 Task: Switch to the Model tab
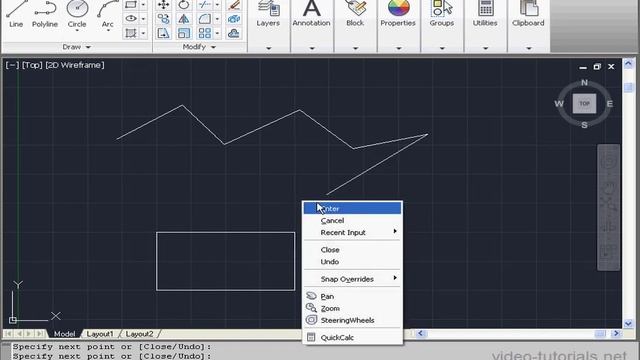click(64, 333)
